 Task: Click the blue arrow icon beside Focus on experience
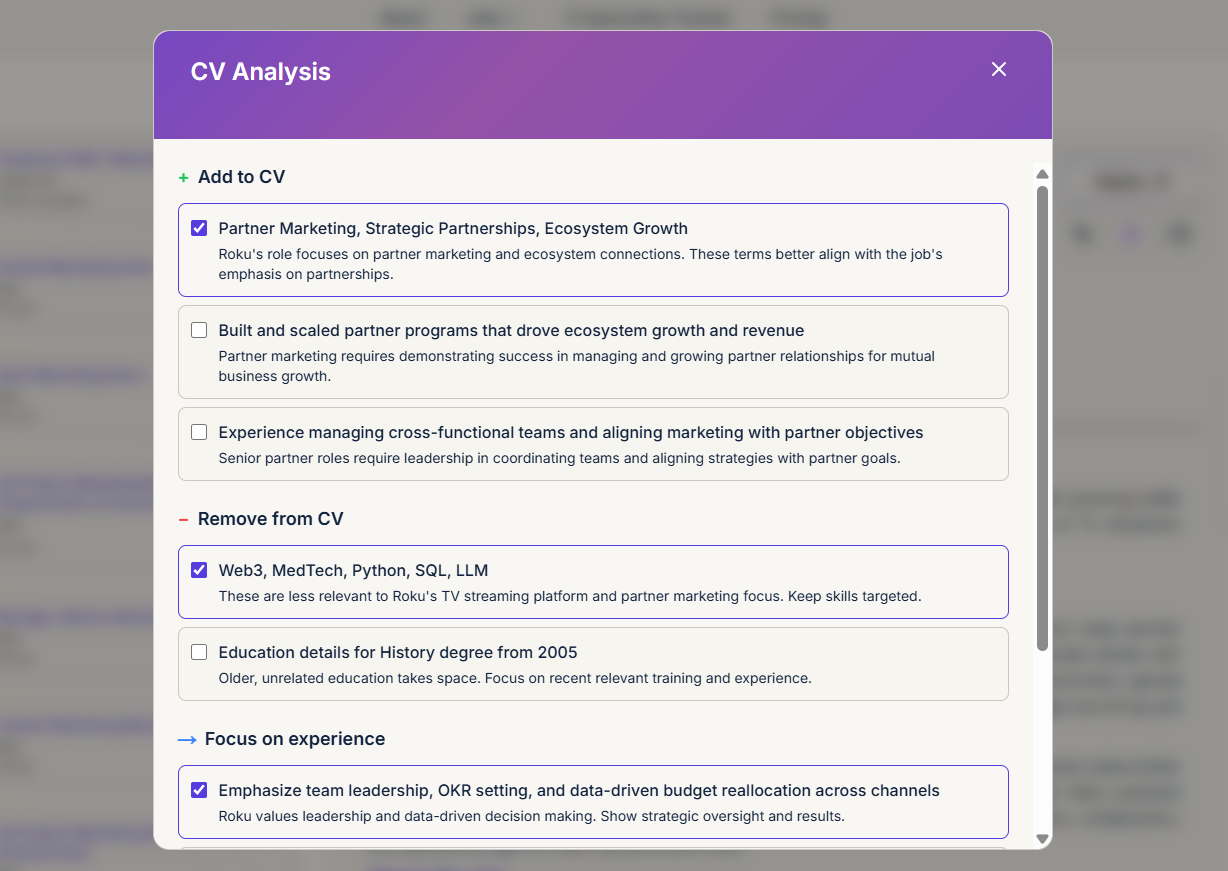coord(187,740)
